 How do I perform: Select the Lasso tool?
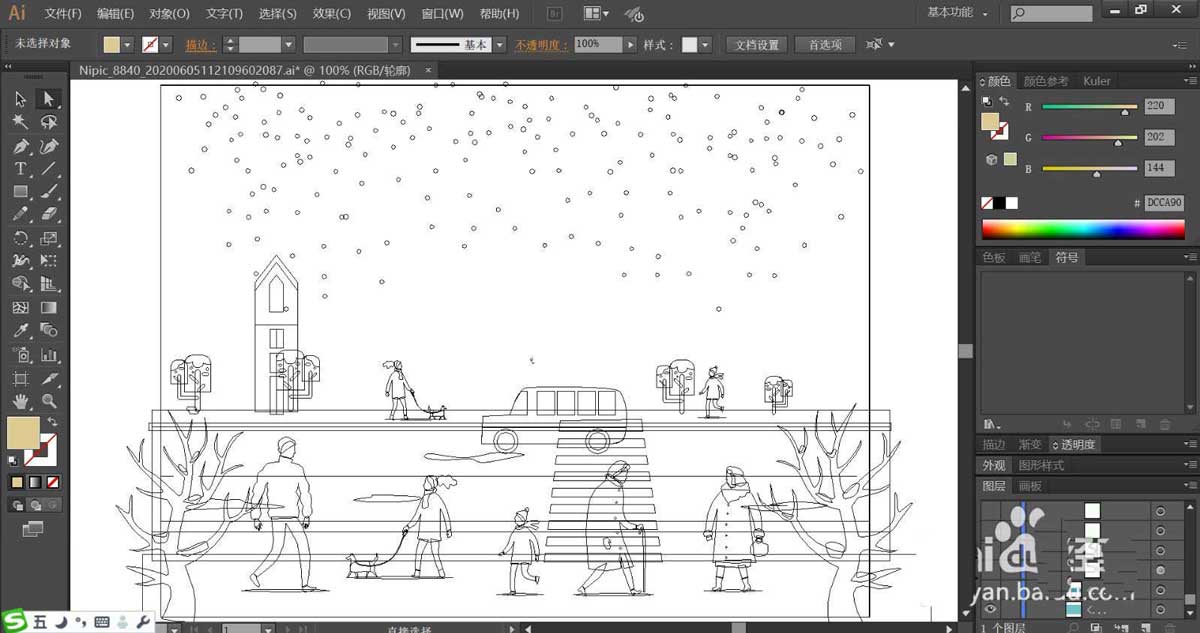[48, 122]
